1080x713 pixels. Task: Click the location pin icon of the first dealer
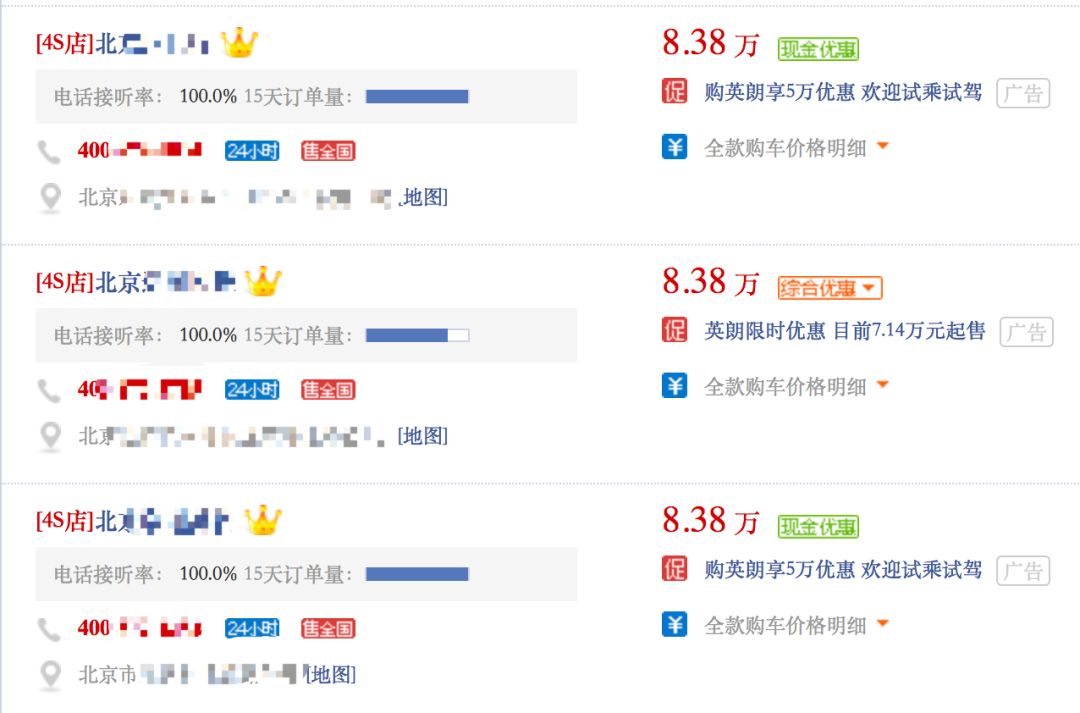point(49,198)
